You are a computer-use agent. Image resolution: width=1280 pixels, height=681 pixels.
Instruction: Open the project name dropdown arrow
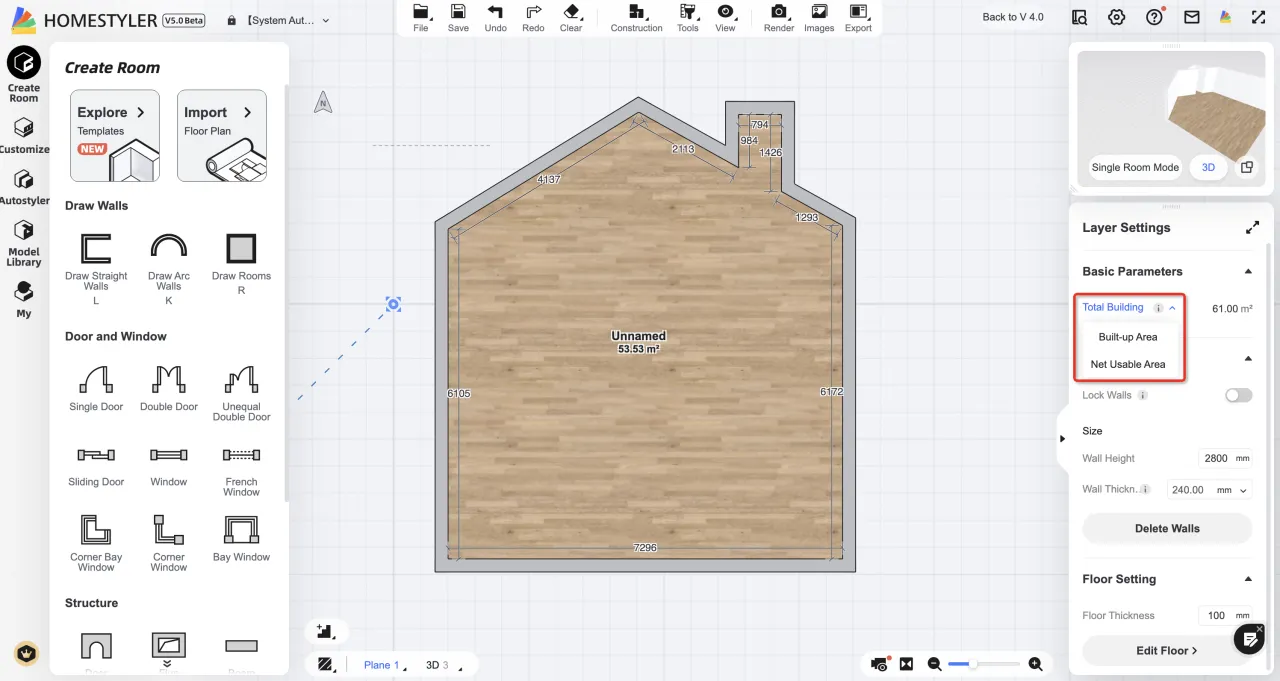coord(325,20)
